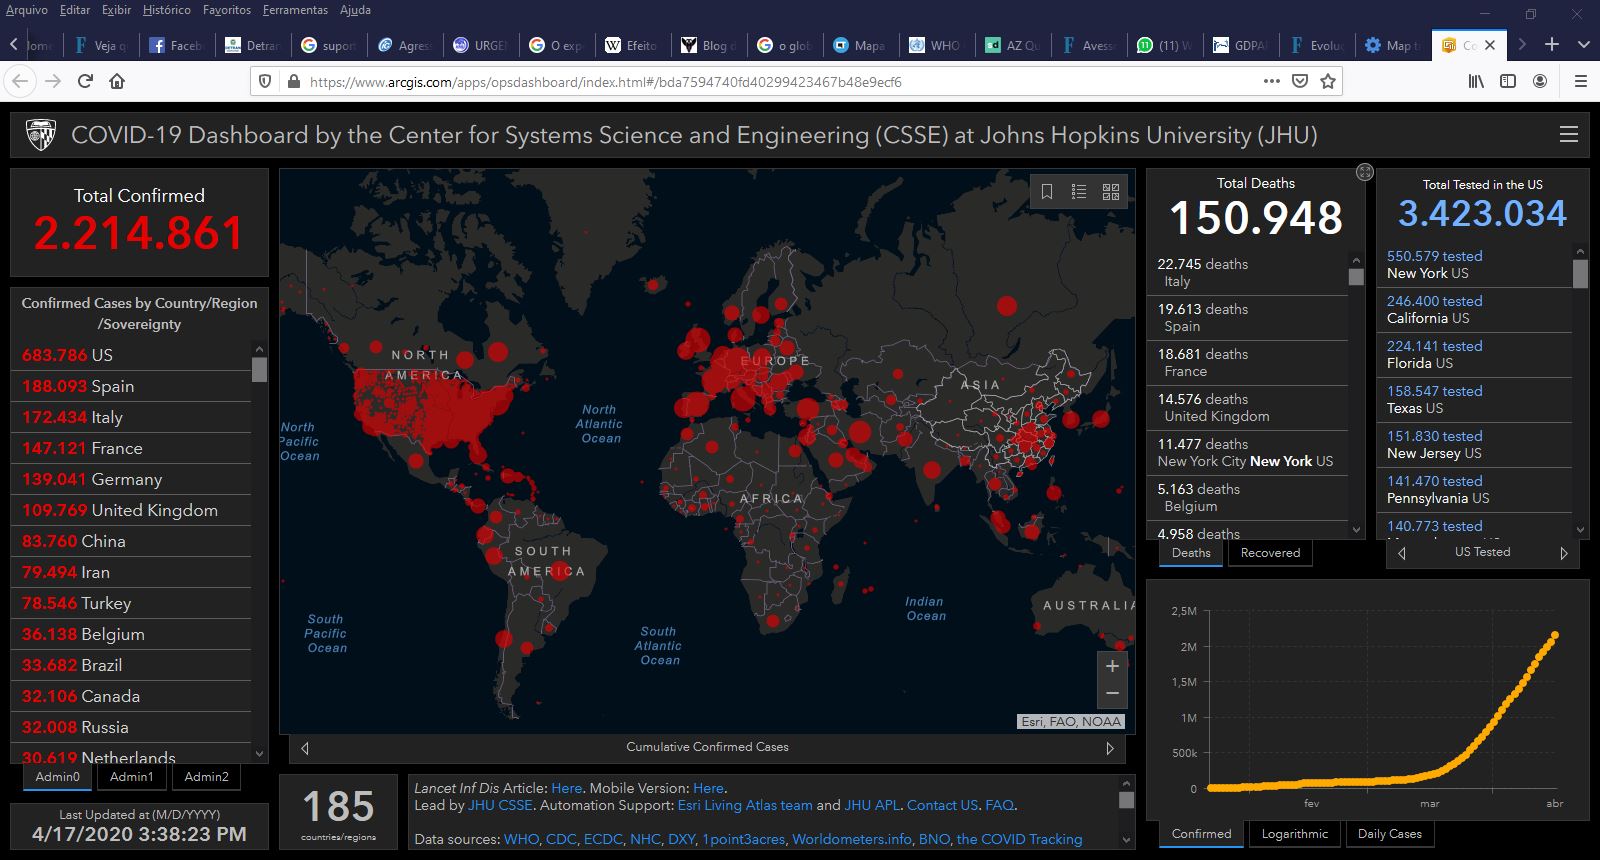1600x860 pixels.
Task: Select the Admin0 tab
Action: 58,777
